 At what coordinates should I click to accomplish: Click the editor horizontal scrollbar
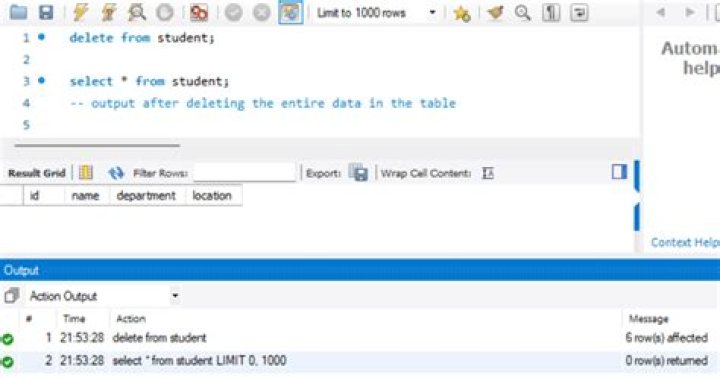pyautogui.click(x=97, y=145)
